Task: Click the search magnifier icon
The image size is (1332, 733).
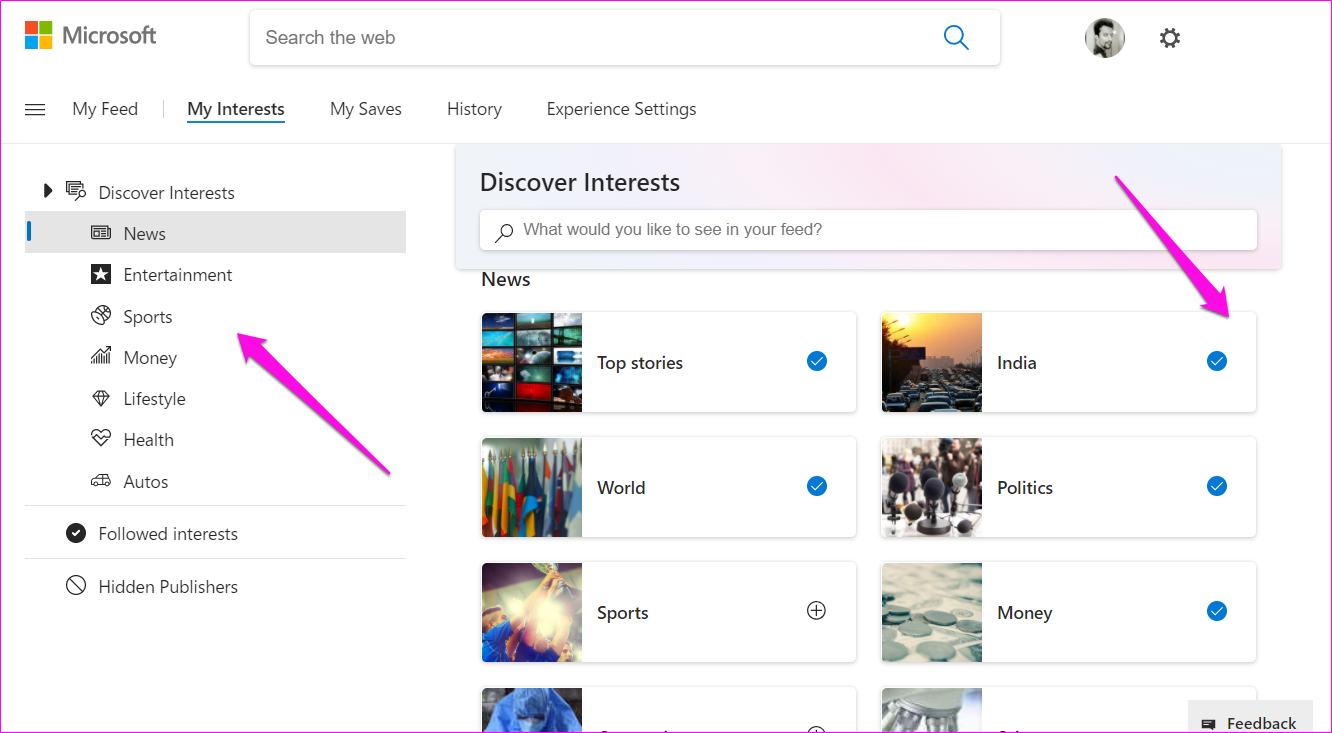Action: click(x=956, y=38)
